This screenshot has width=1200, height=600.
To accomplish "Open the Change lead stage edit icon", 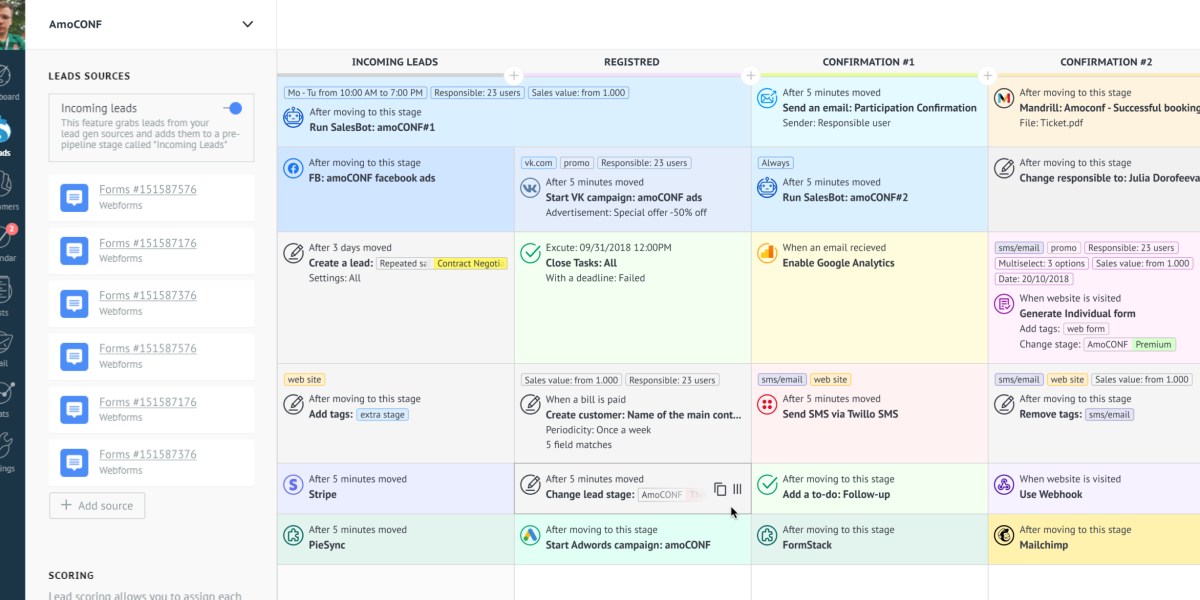I will pyautogui.click(x=530, y=485).
